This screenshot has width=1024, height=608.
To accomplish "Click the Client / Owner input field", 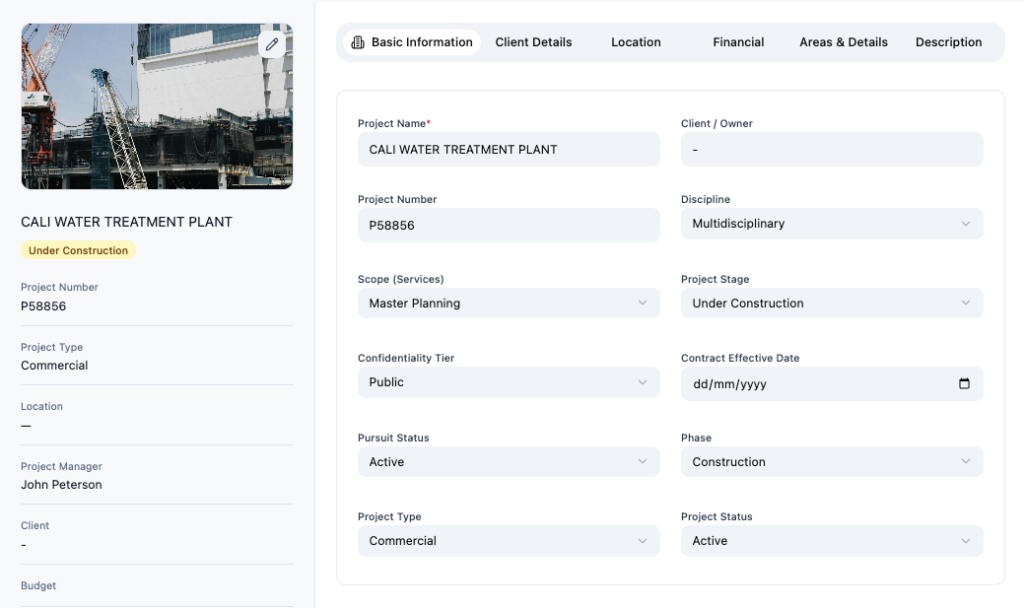I will [831, 150].
